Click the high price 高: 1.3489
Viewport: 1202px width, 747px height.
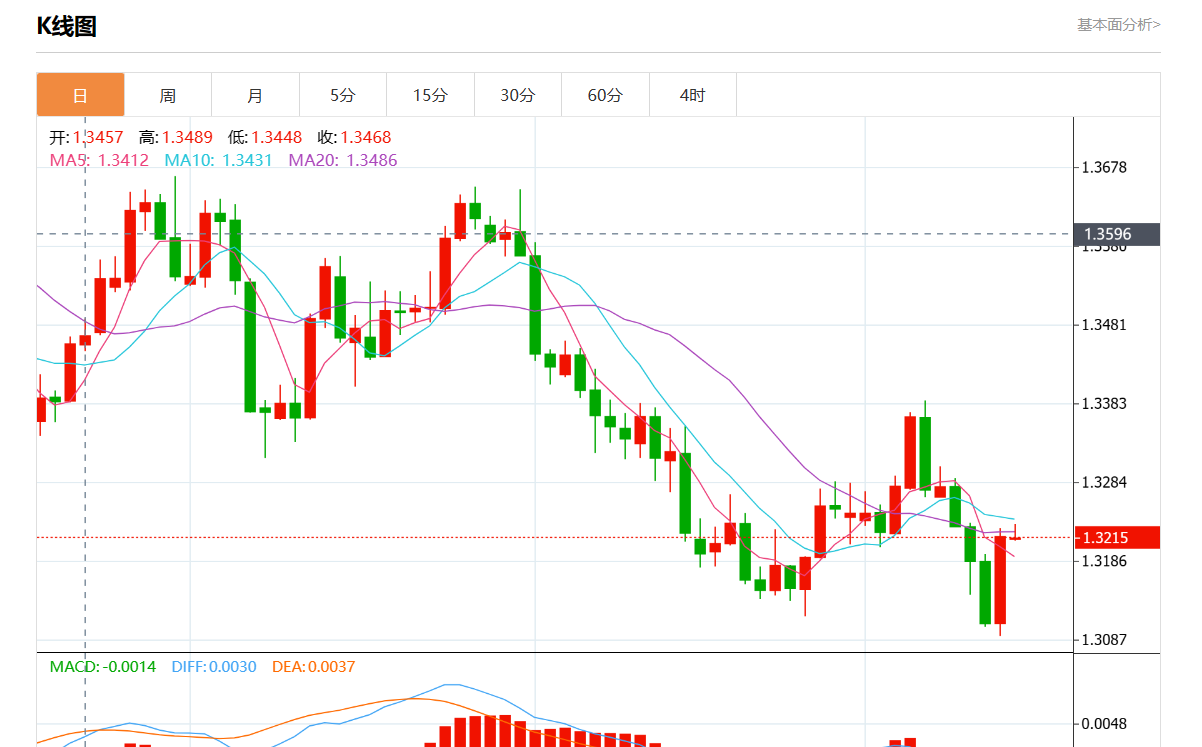(x=176, y=138)
